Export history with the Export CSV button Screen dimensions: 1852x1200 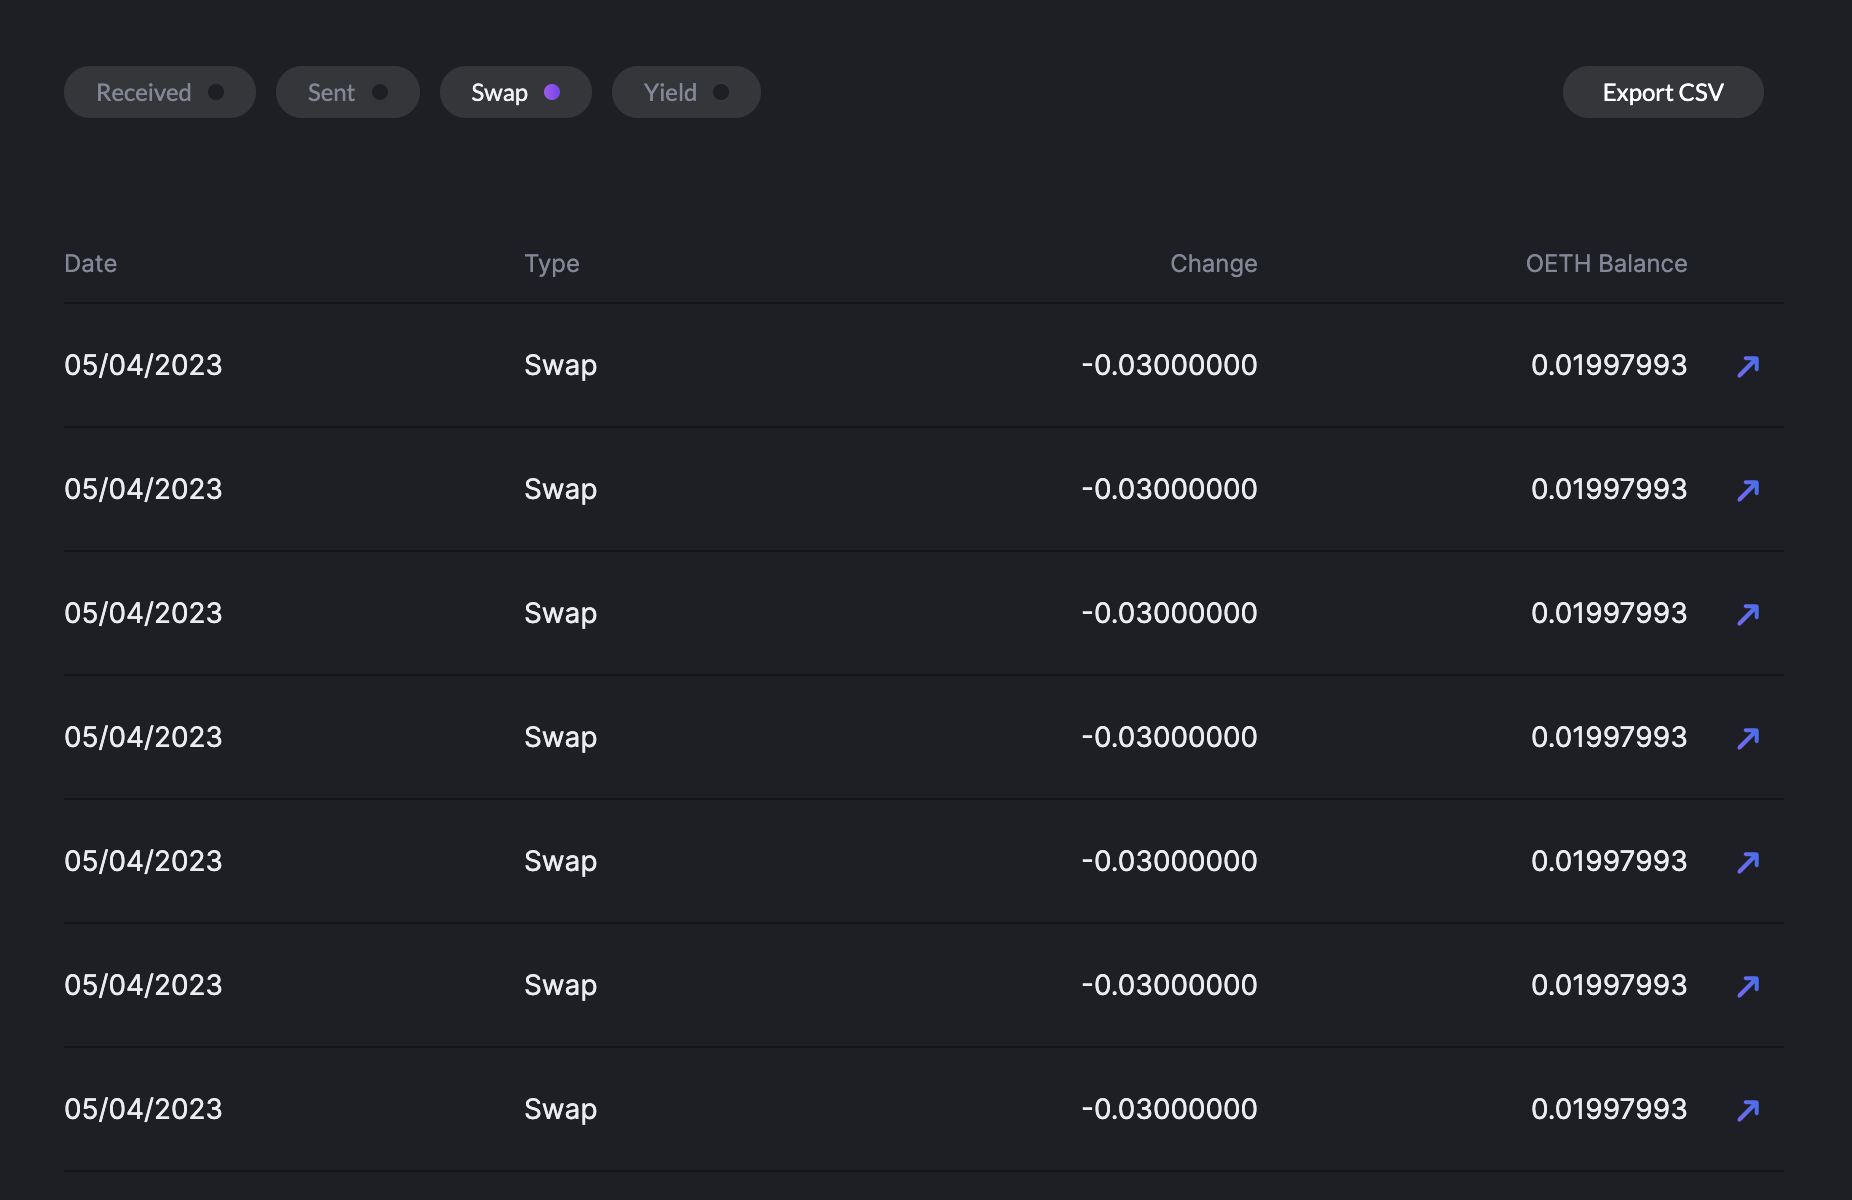1662,92
